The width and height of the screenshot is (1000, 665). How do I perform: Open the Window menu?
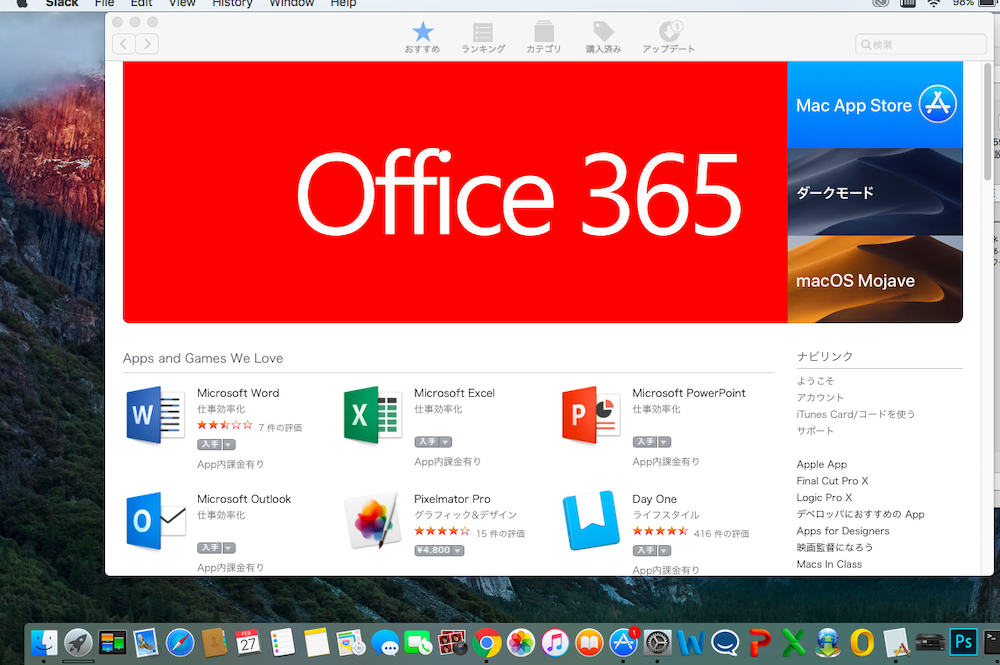291,3
